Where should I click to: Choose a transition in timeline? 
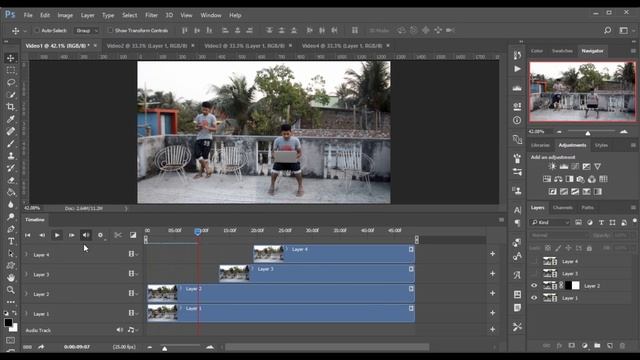click(x=133, y=235)
